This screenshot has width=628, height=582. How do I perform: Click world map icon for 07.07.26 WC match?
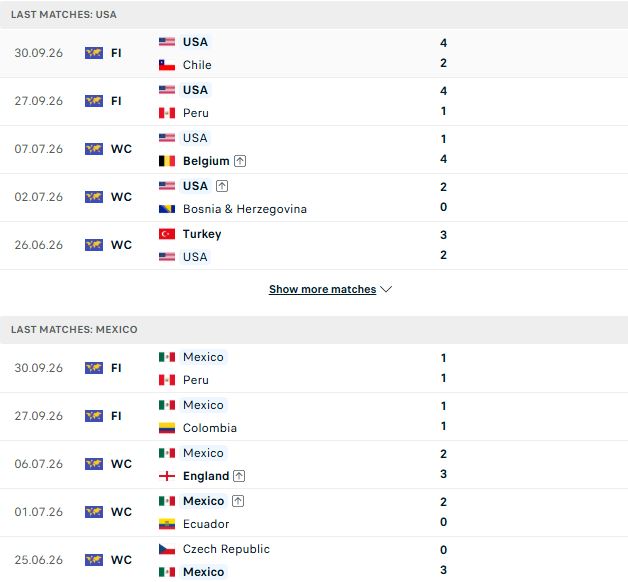(x=94, y=149)
